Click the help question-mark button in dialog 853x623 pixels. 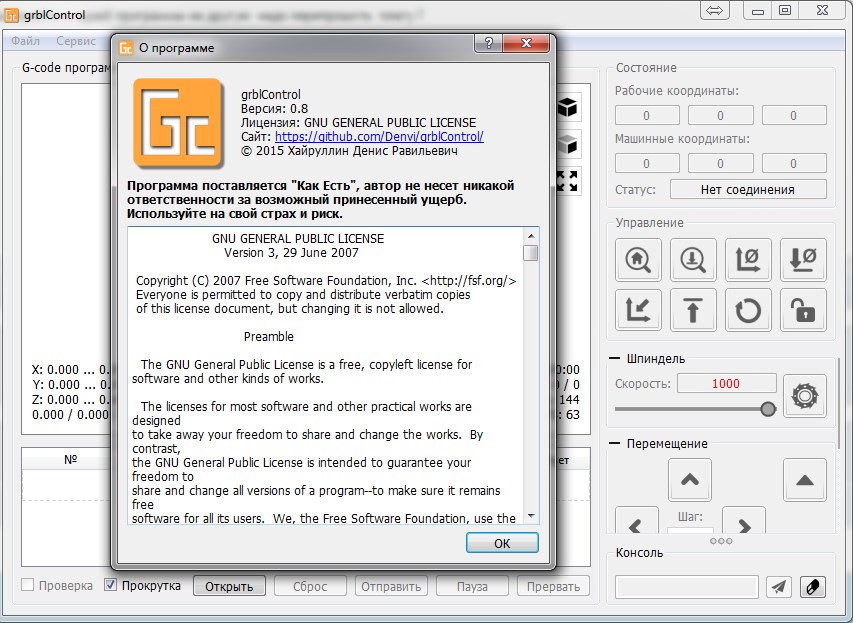pos(489,43)
